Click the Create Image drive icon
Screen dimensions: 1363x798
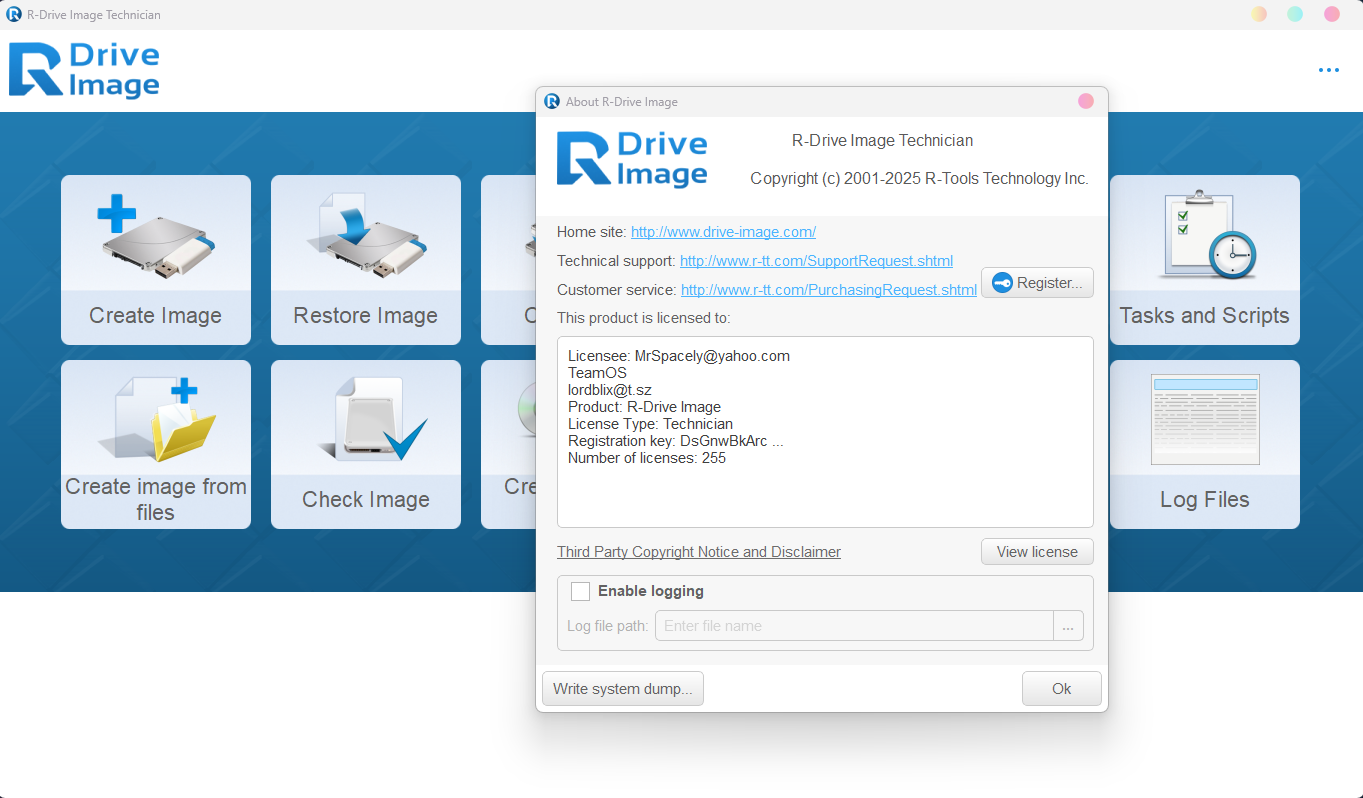point(156,236)
